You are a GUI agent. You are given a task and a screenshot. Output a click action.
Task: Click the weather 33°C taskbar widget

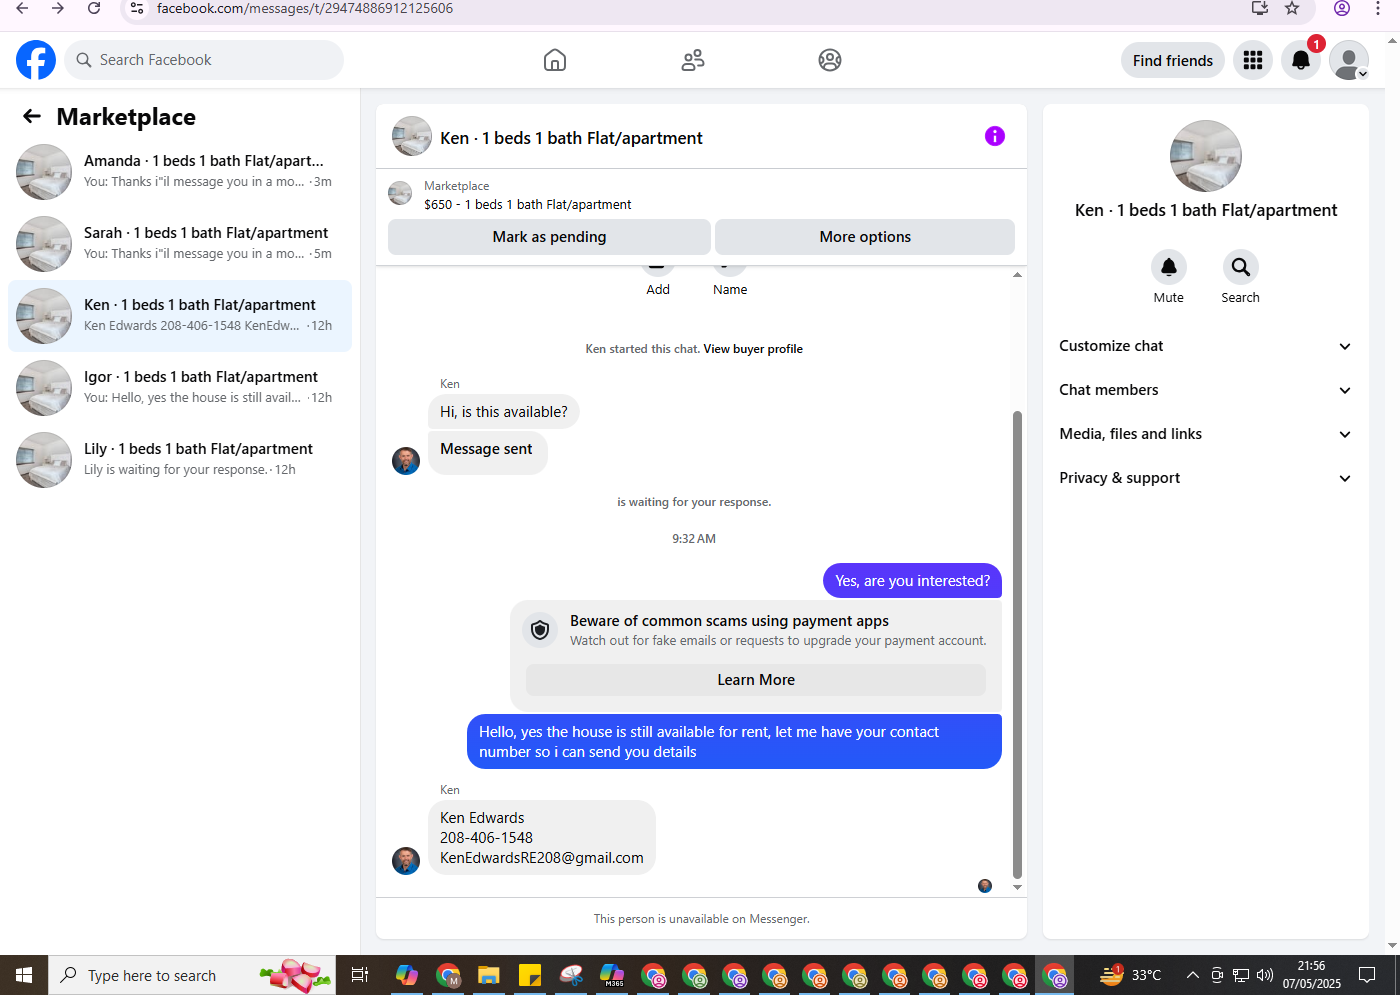(1131, 975)
